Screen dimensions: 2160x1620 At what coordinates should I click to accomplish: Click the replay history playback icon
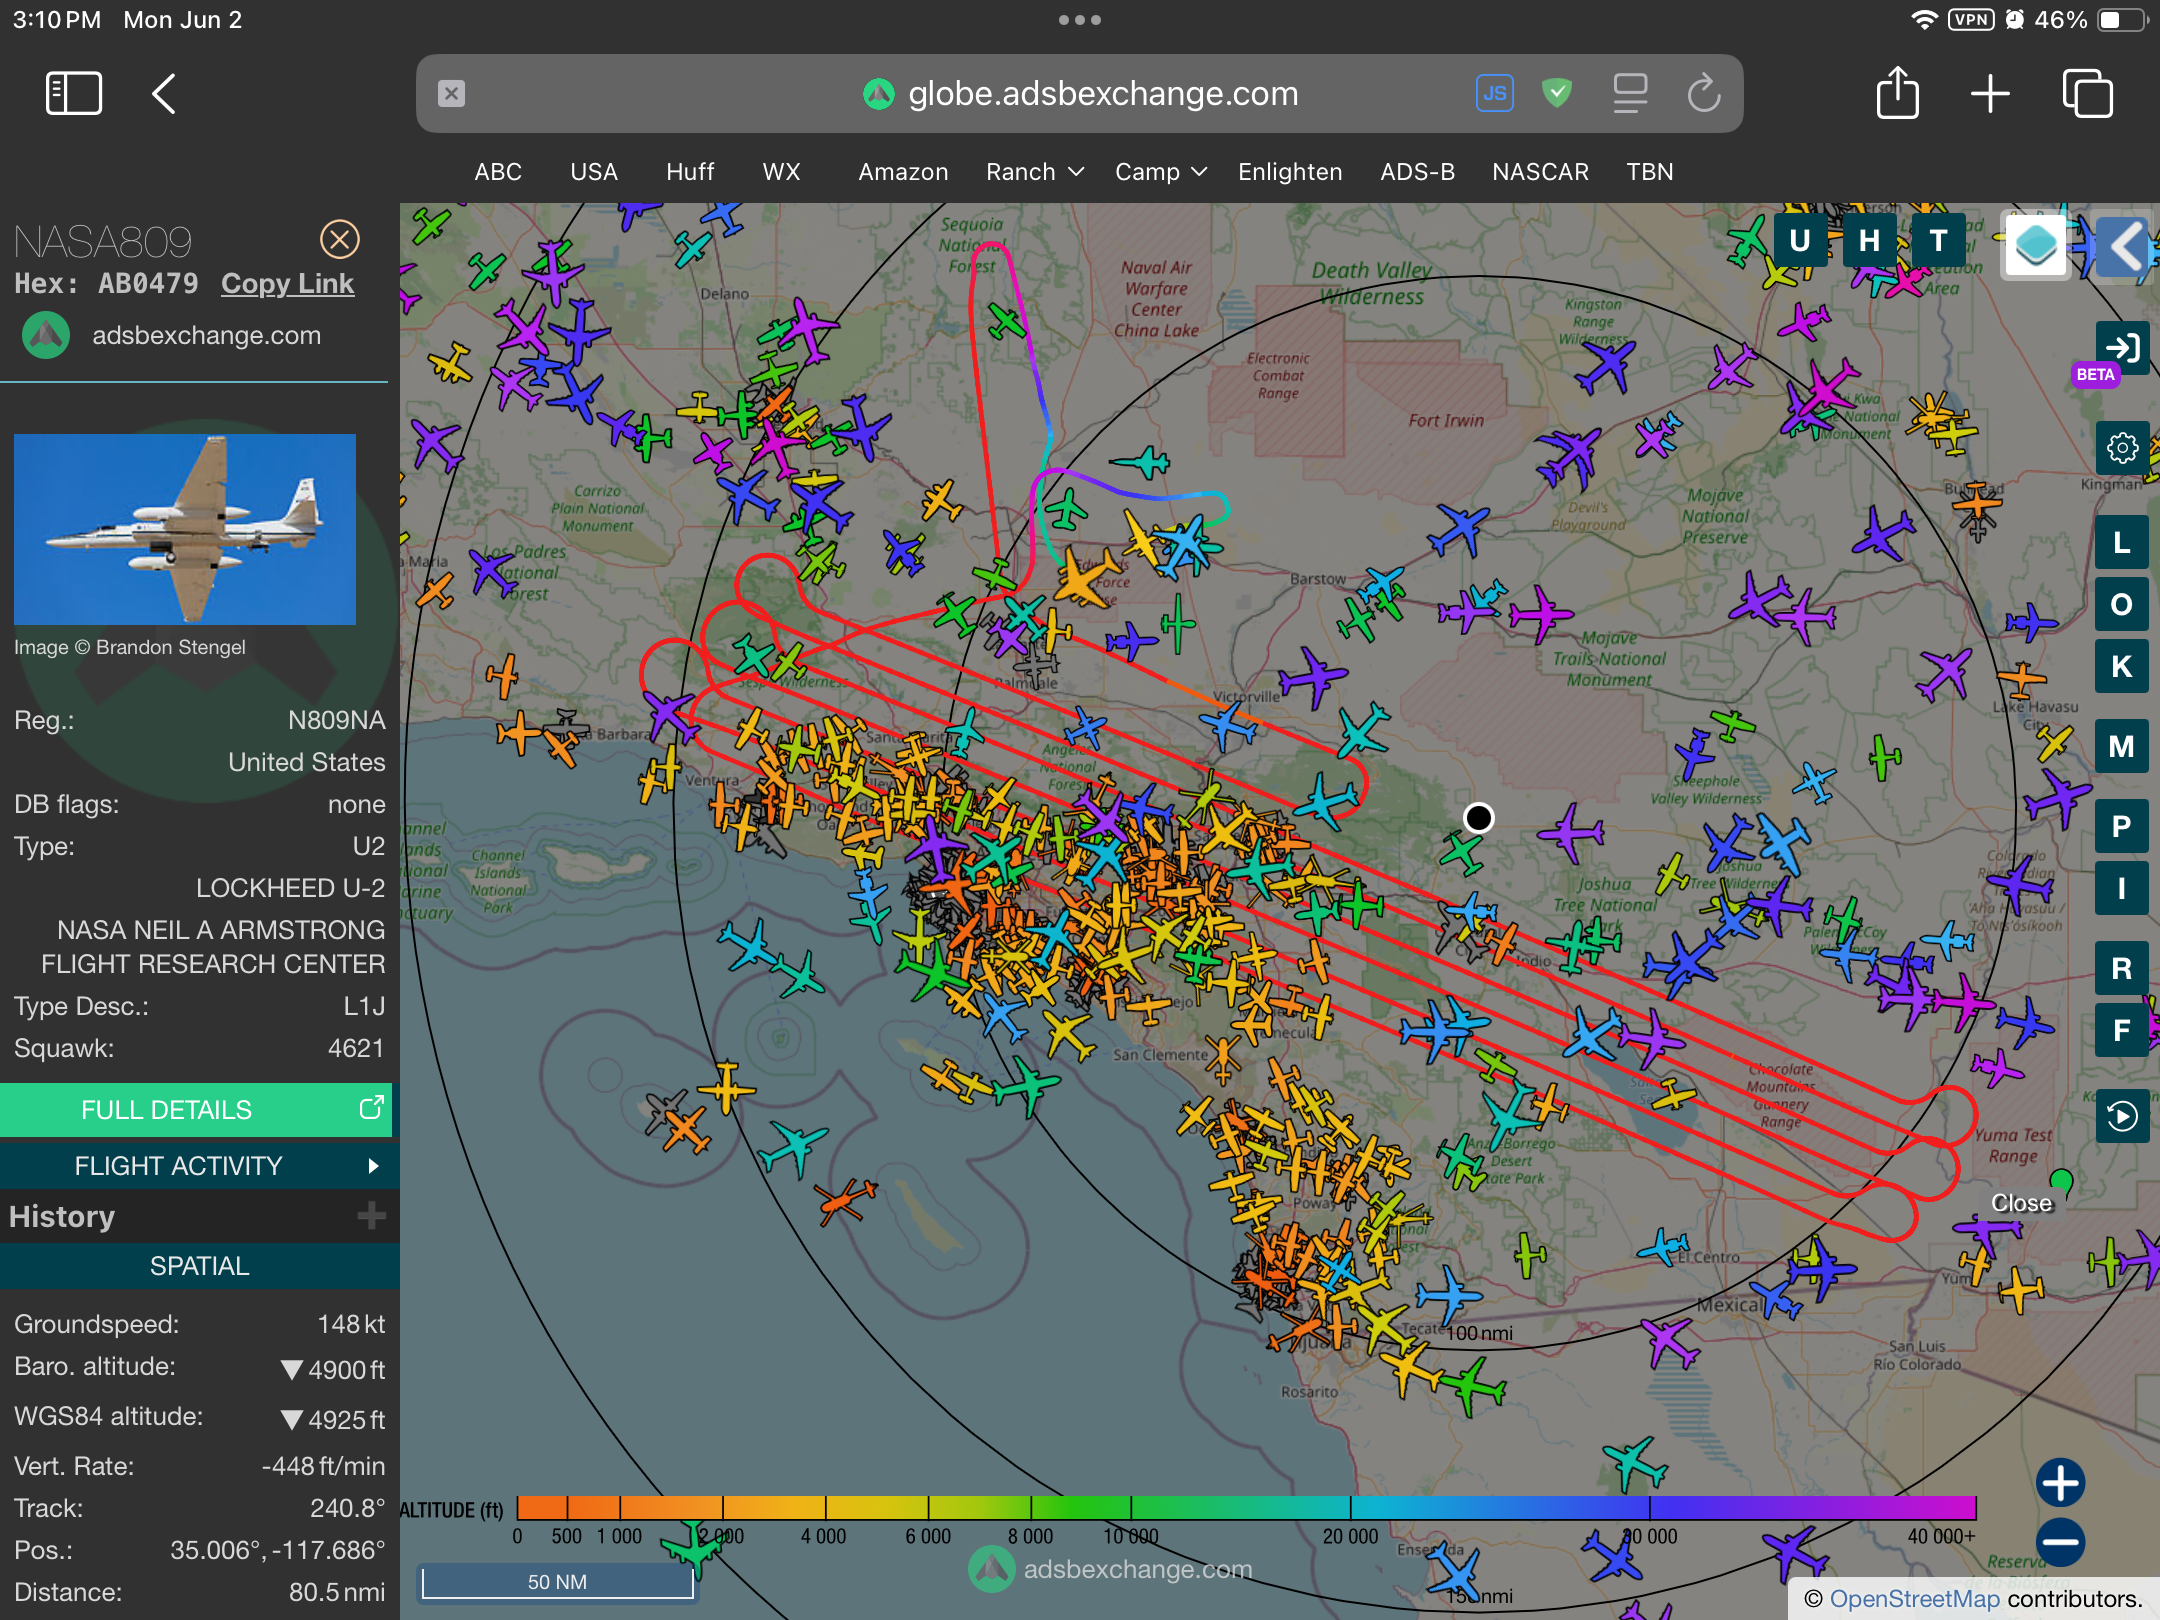coord(2121,1116)
